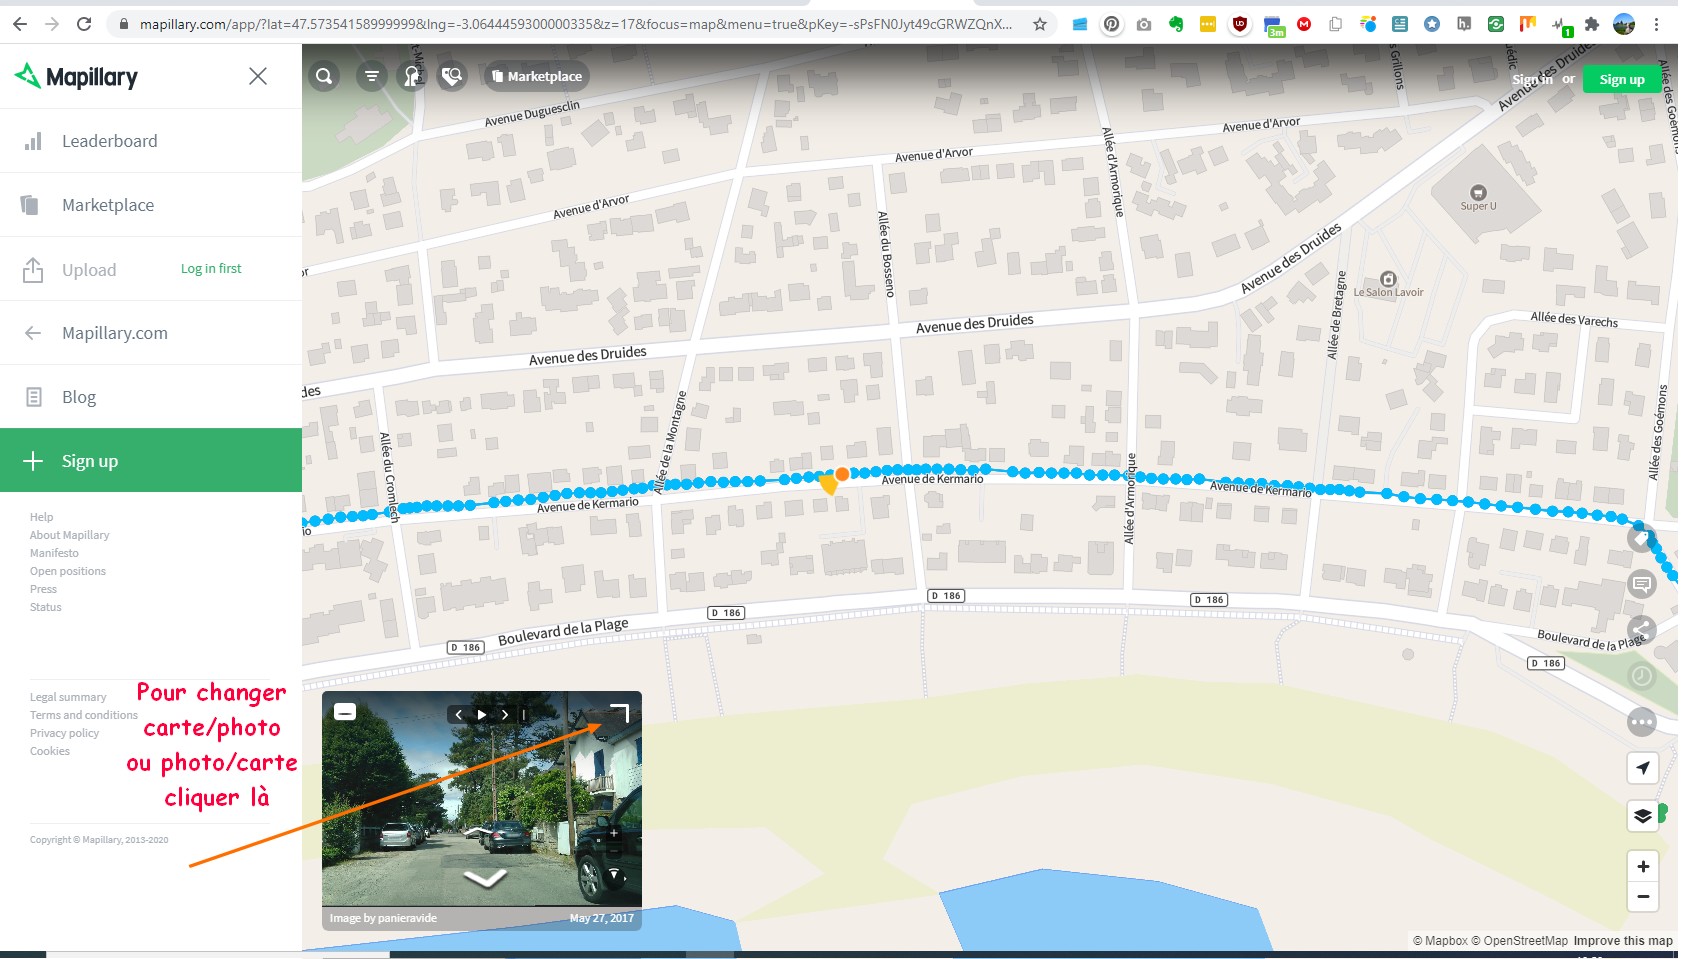Play the image sequence
The width and height of the screenshot is (1683, 959).
tap(482, 714)
